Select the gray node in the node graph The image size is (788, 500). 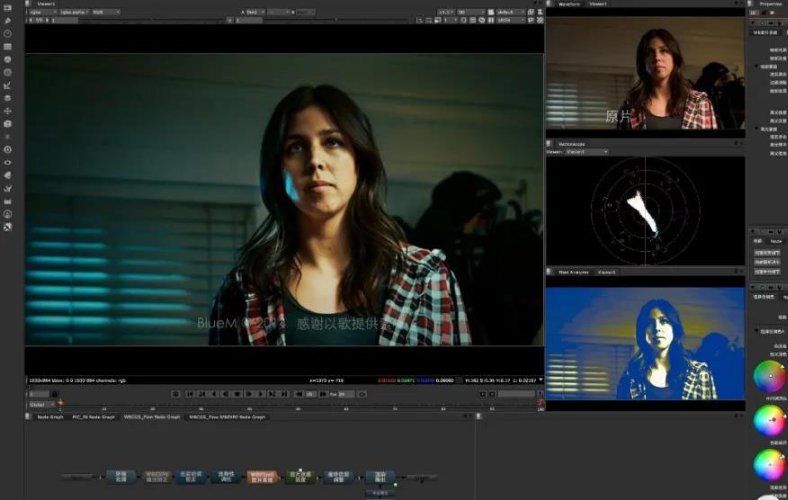157,477
